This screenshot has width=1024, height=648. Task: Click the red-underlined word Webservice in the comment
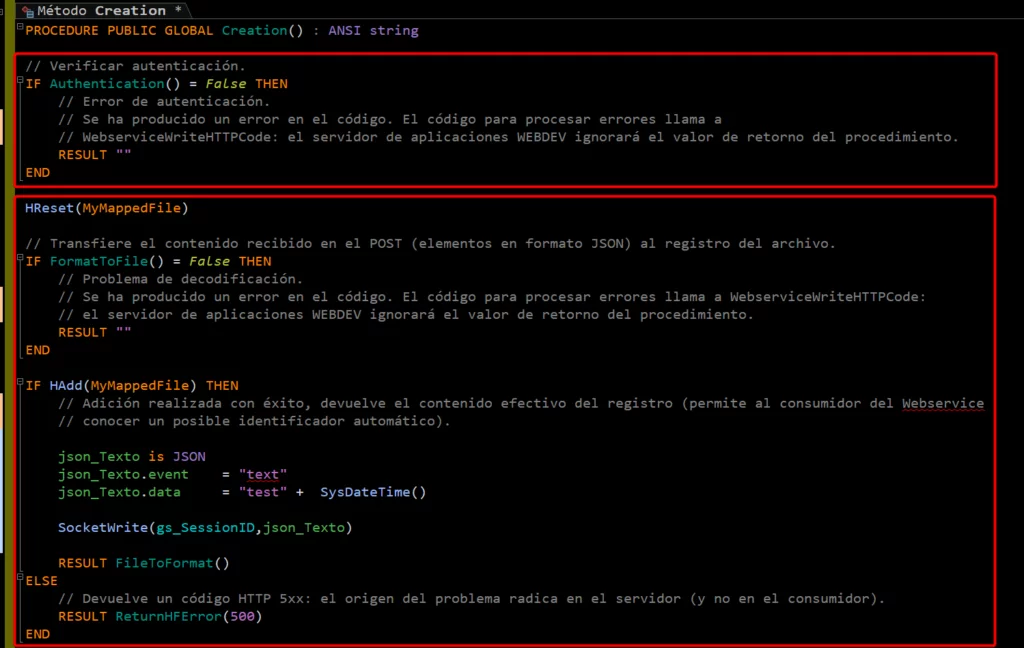click(x=942, y=403)
